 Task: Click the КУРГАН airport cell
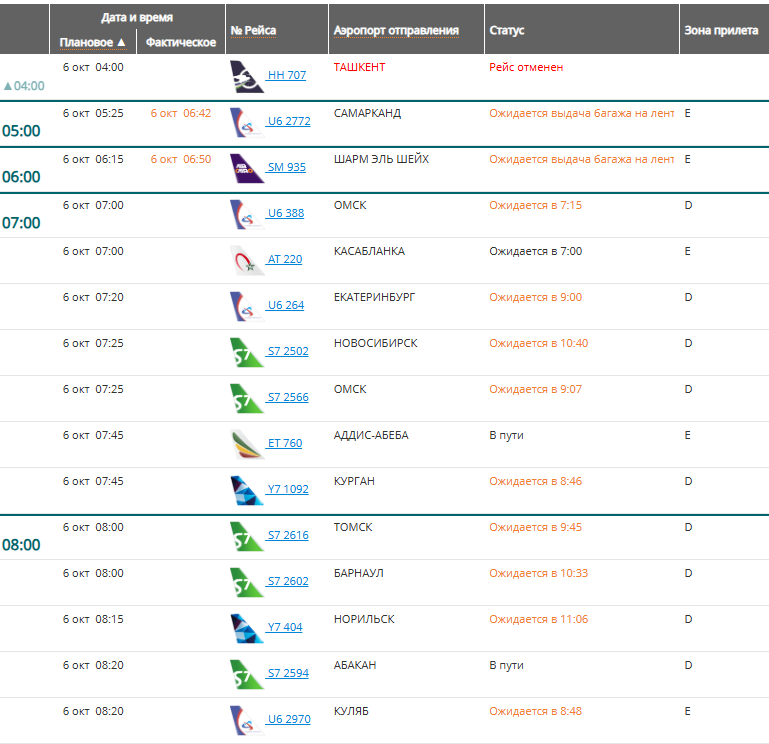point(354,481)
